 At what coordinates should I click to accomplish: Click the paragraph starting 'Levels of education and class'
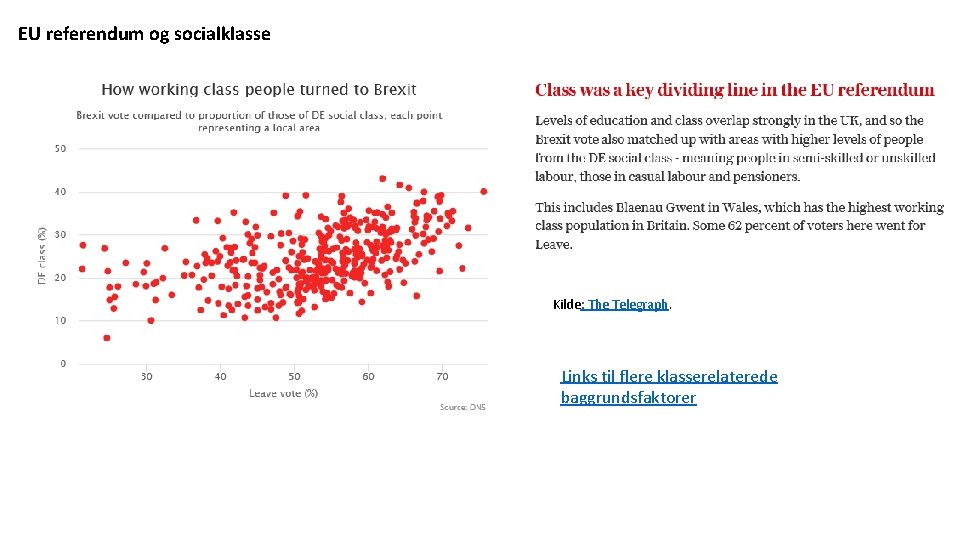(735, 148)
